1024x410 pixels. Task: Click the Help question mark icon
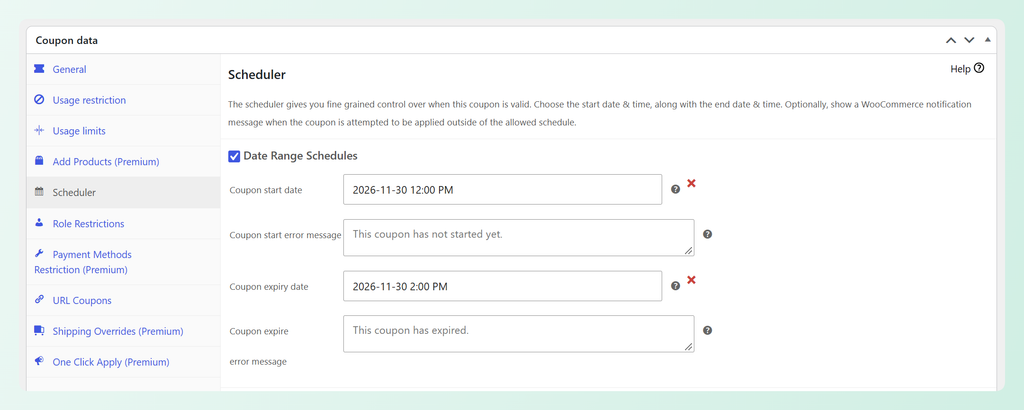(978, 68)
